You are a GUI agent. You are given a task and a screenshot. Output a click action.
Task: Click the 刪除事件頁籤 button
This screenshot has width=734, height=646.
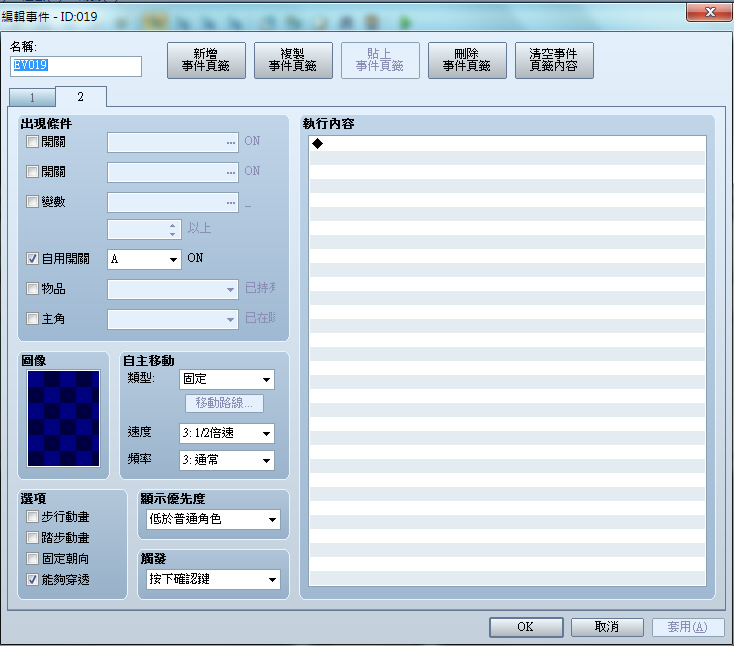pyautogui.click(x=467, y=60)
